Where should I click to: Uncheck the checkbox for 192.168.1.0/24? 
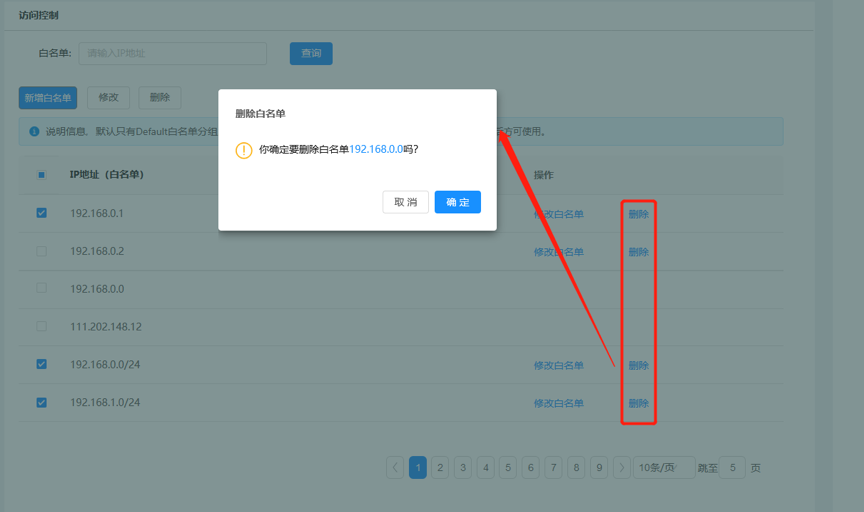tap(41, 402)
